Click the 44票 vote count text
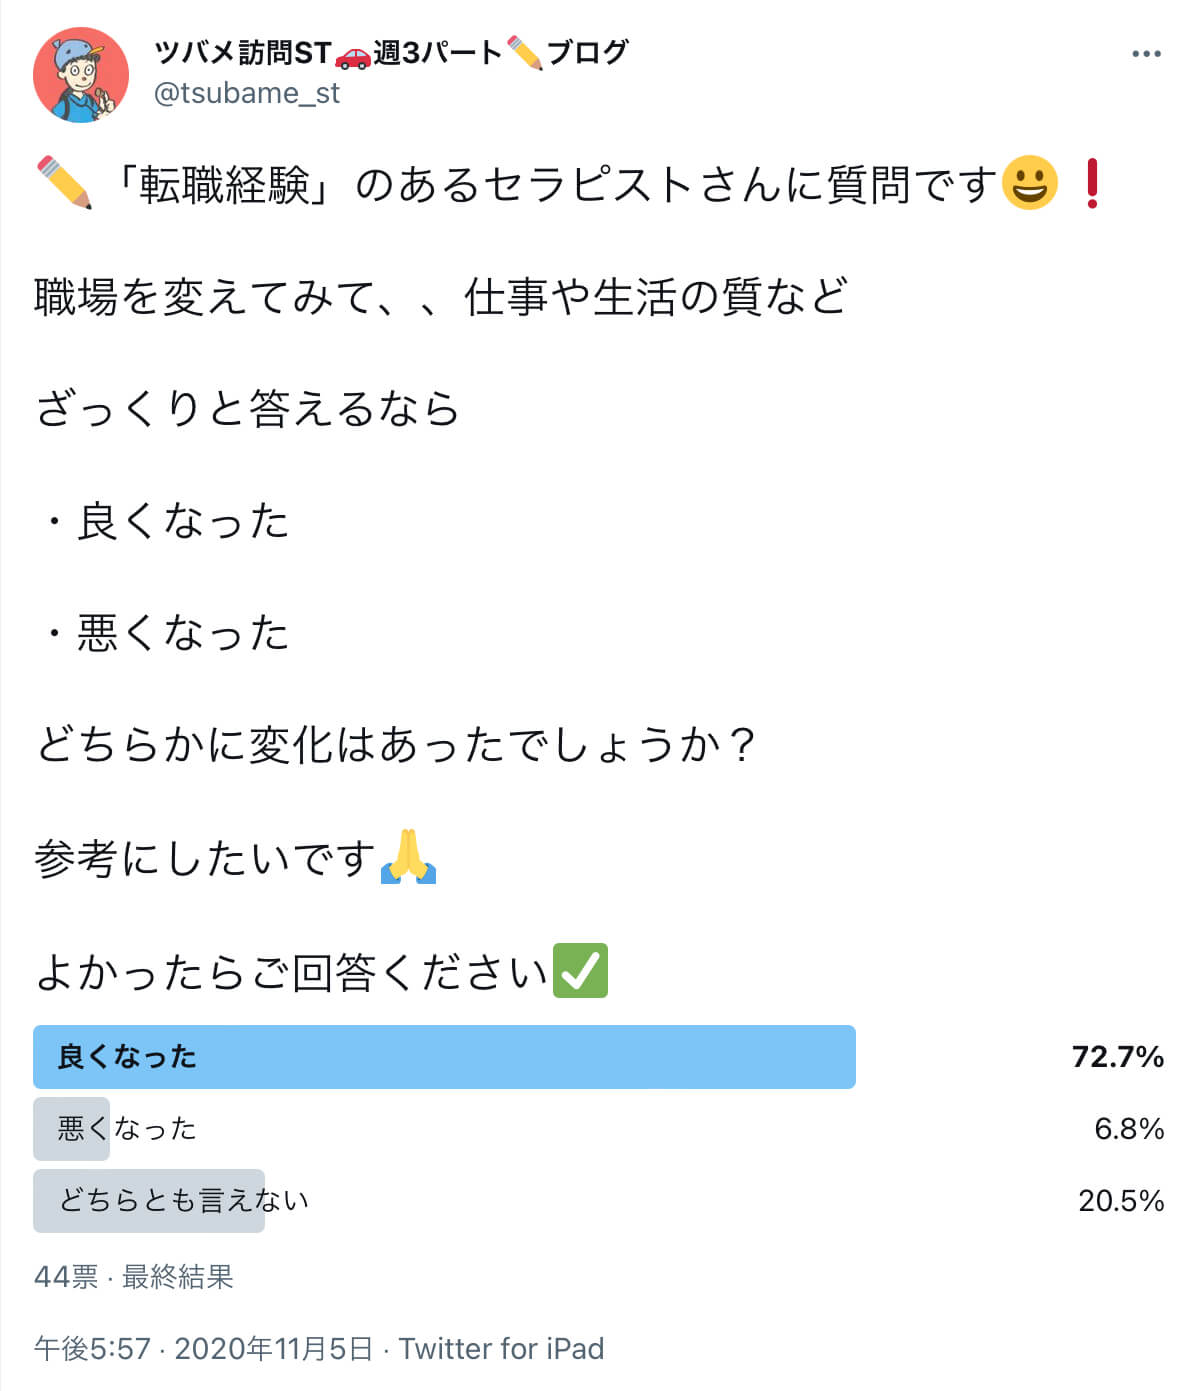The height and width of the screenshot is (1391, 1193). click(66, 1277)
